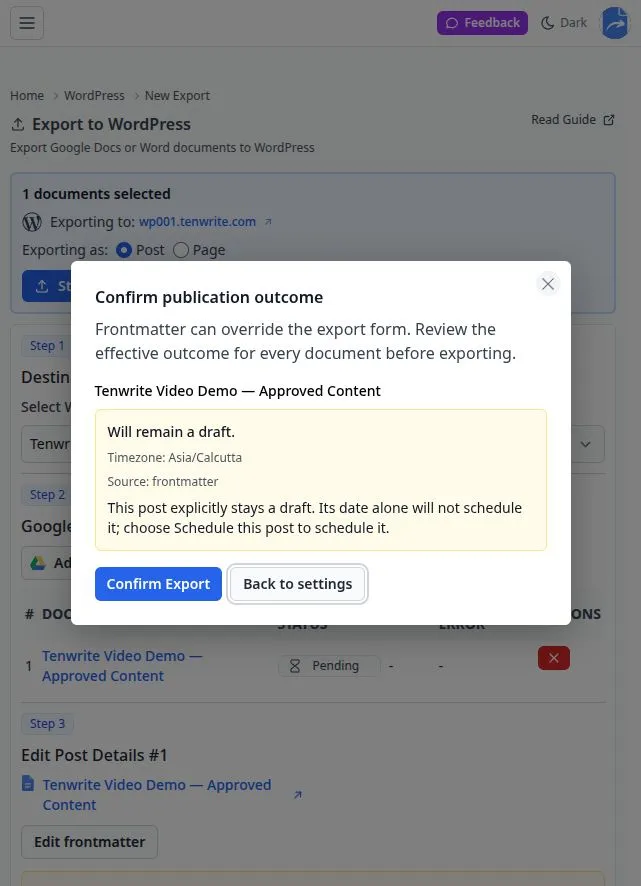
Task: Open document in new tab arrow icon
Action: click(298, 794)
